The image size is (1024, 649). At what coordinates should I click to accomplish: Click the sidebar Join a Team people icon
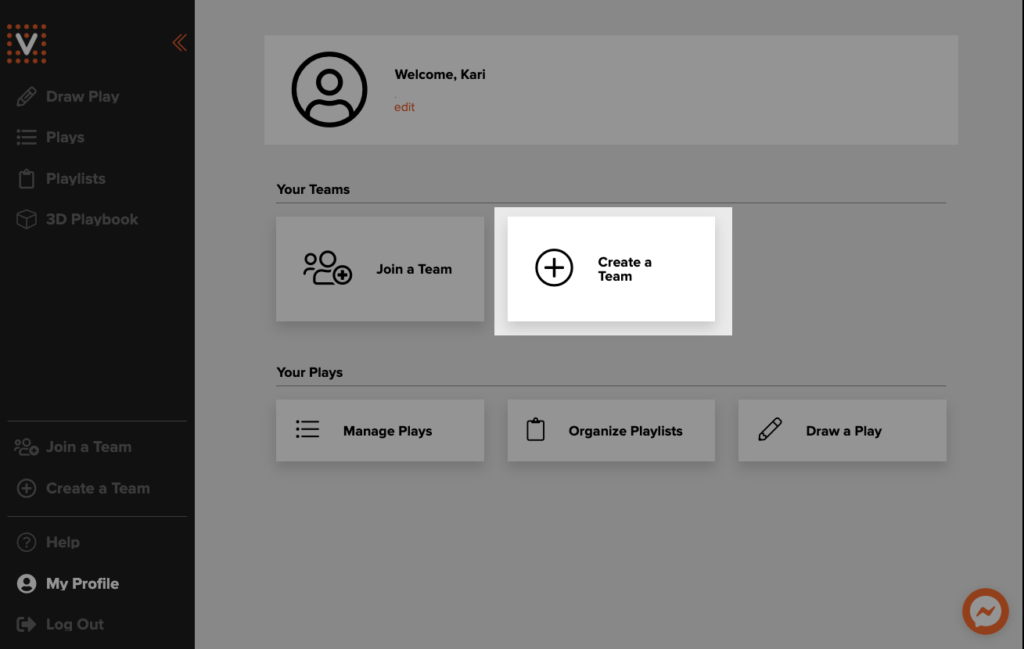click(x=26, y=447)
